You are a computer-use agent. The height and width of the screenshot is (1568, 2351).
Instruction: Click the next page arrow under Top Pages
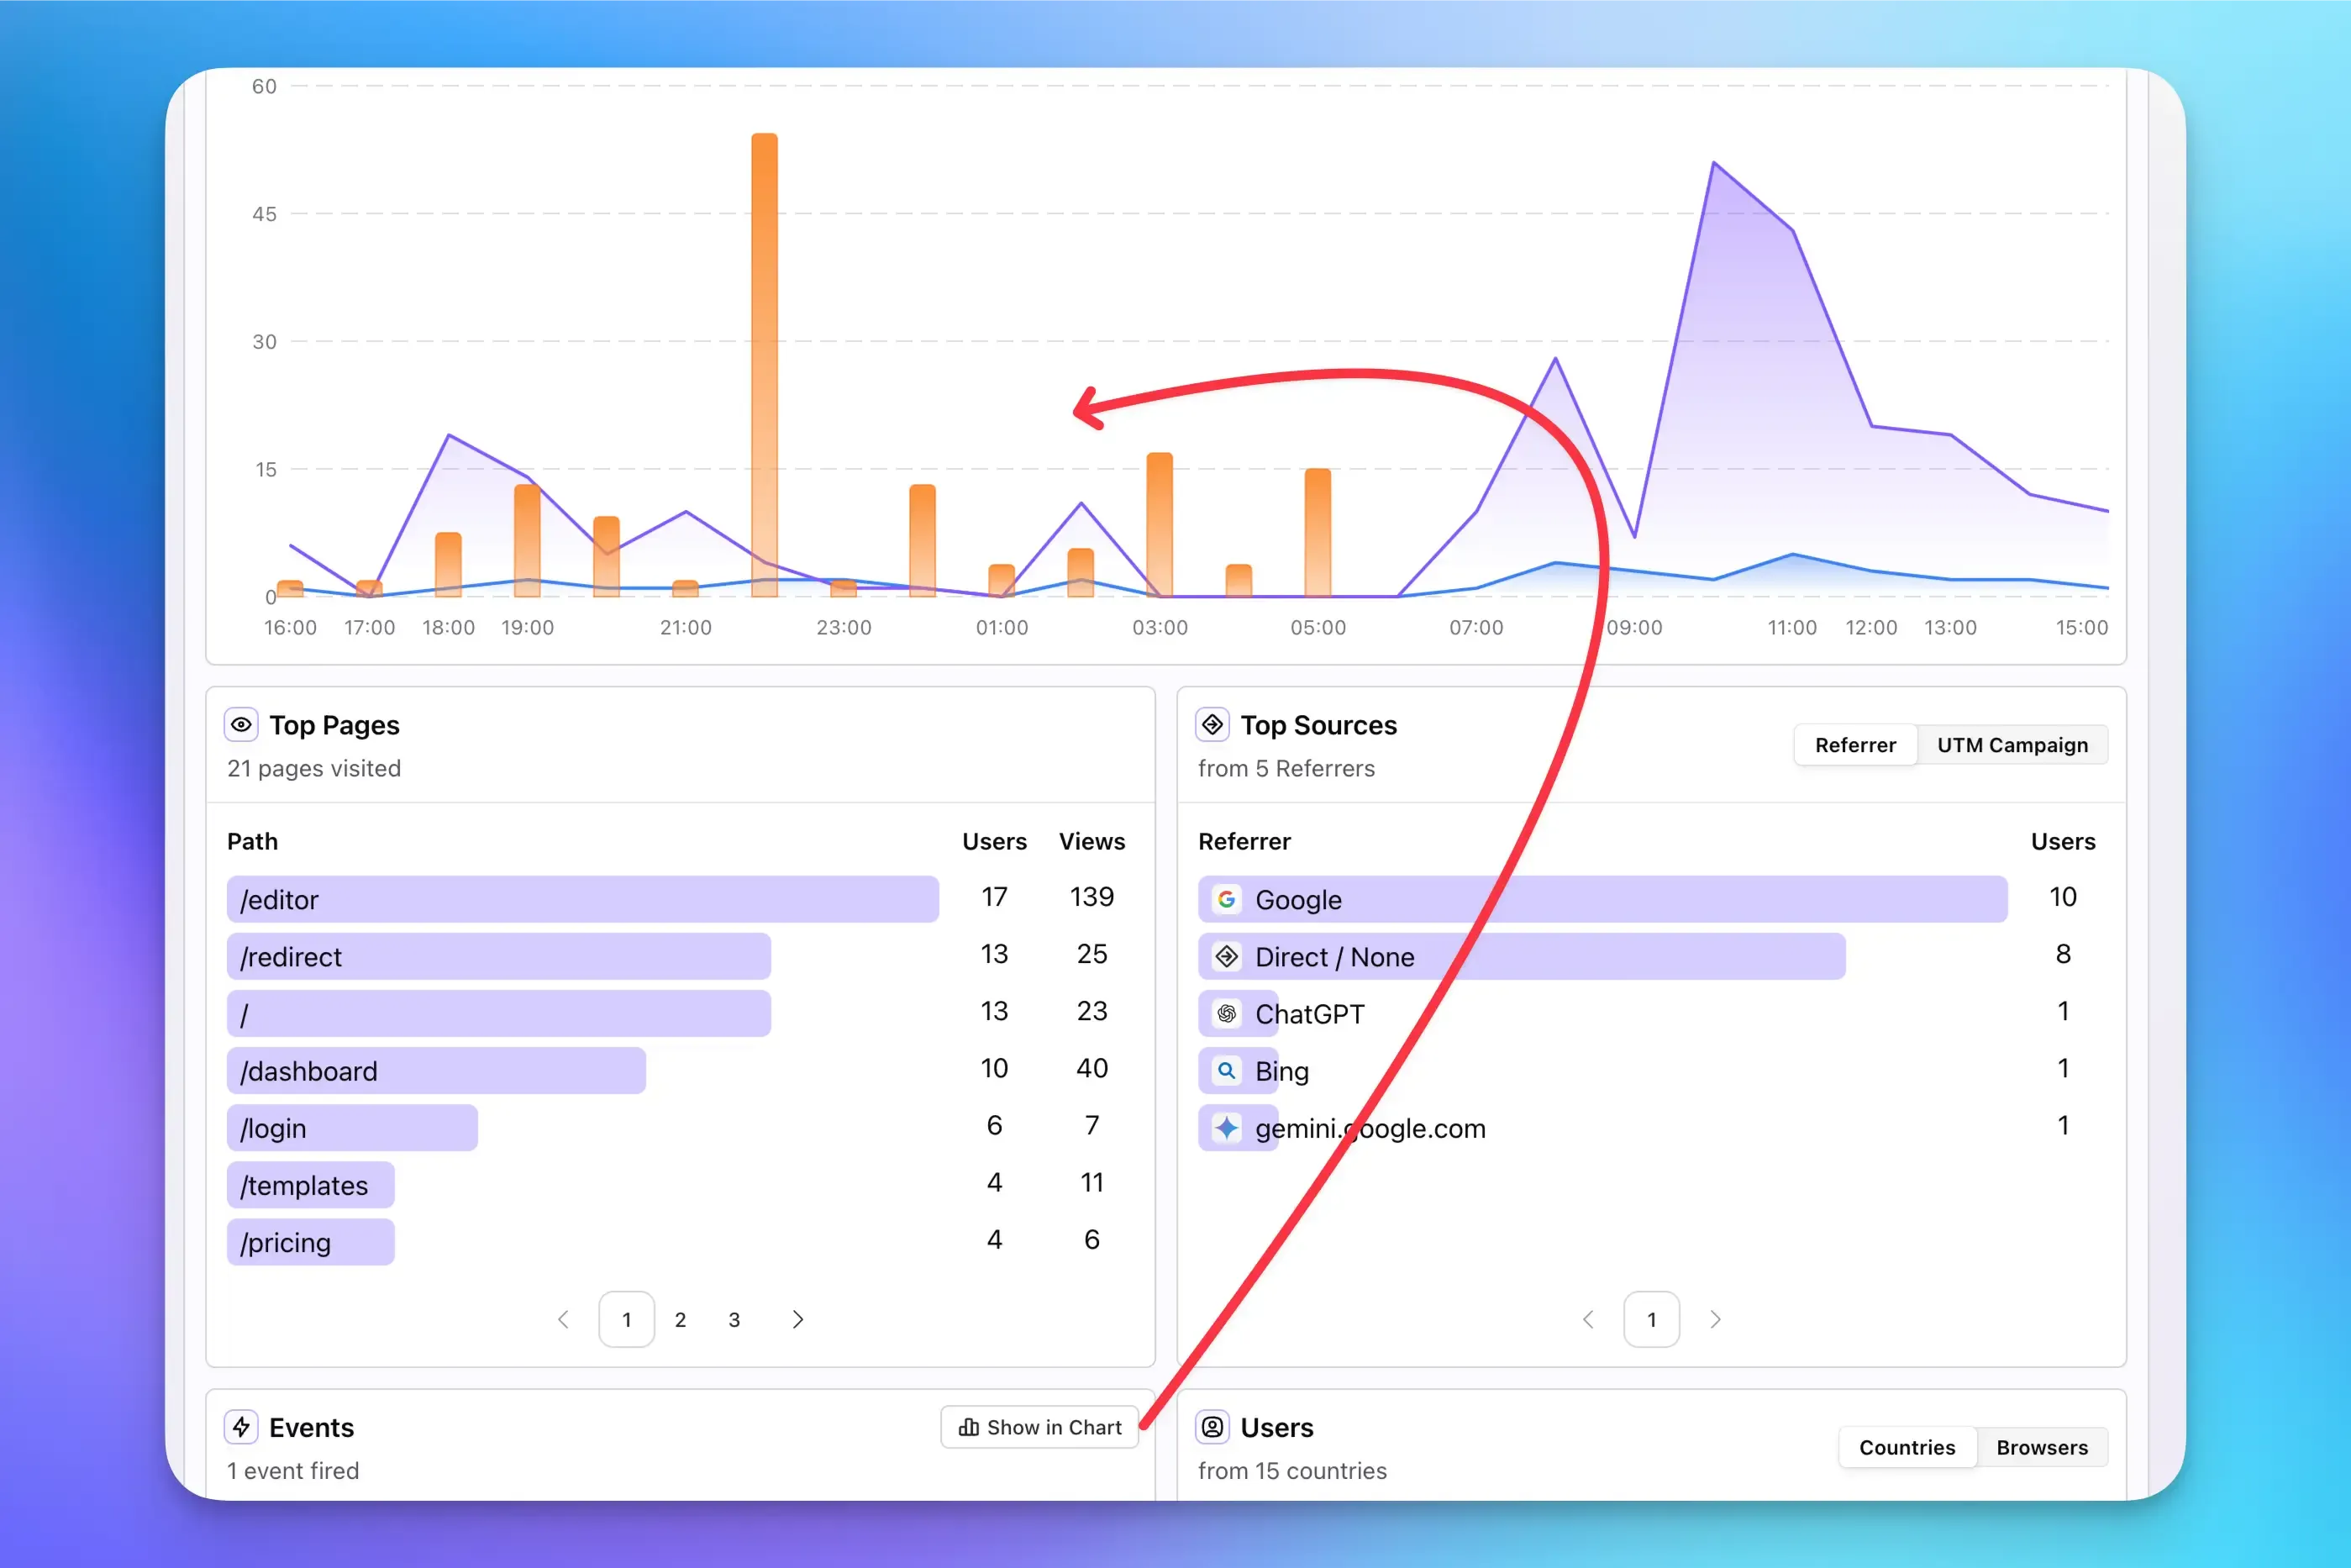tap(797, 1319)
